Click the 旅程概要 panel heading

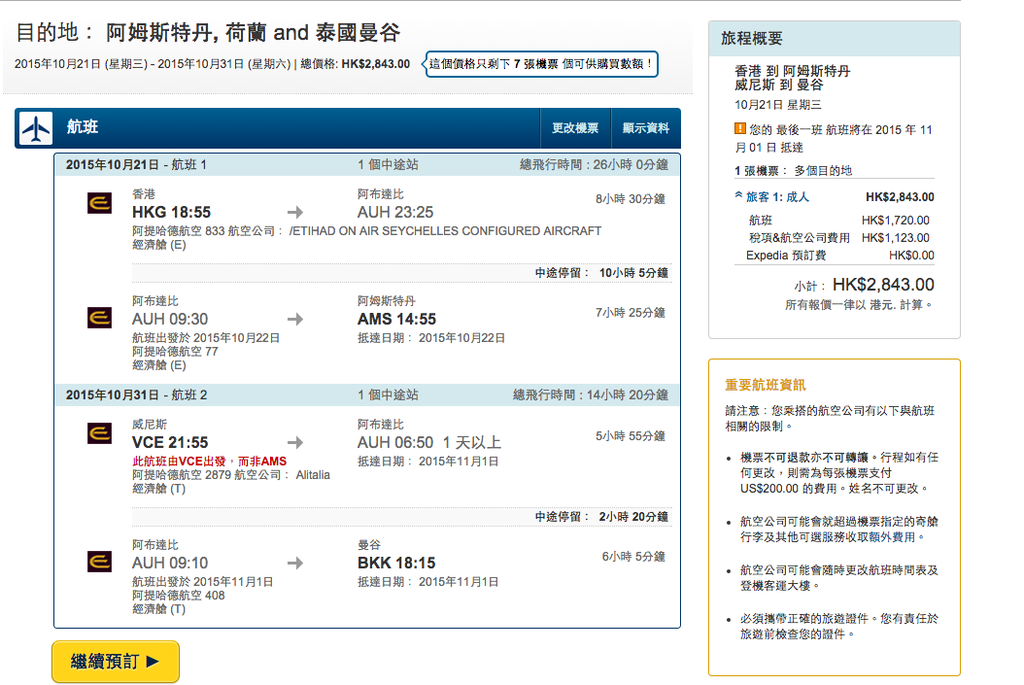(x=751, y=39)
